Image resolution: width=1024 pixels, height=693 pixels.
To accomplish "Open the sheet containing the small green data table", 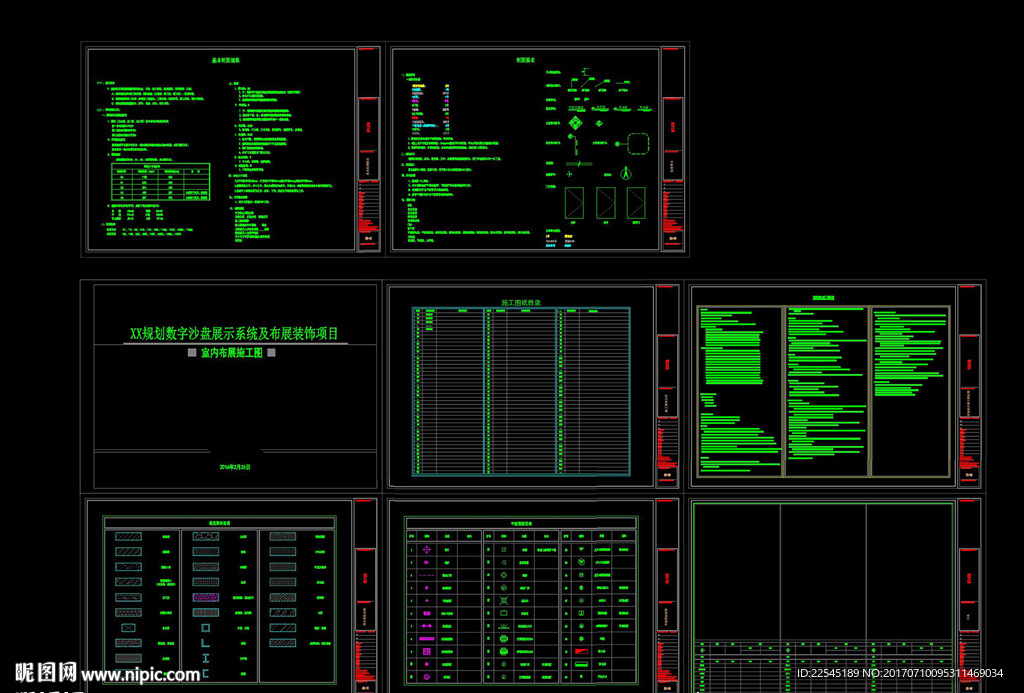I will [233, 149].
